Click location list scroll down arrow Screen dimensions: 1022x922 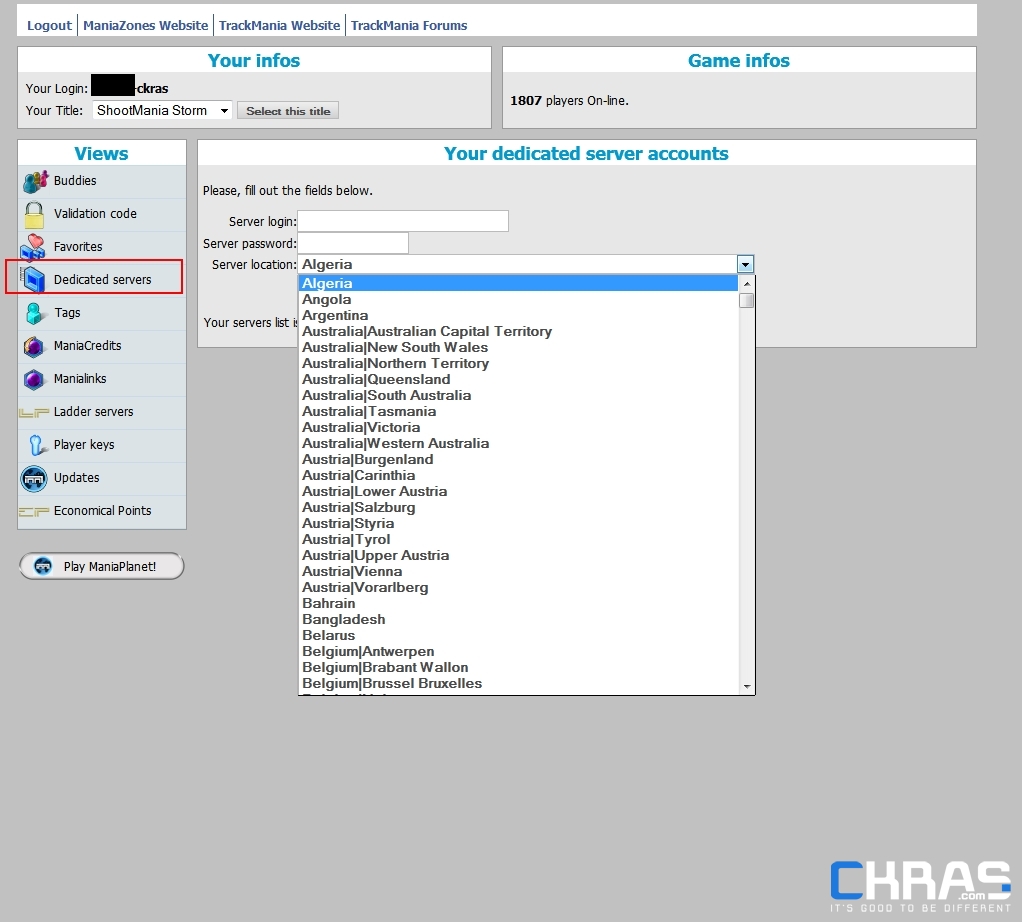tap(747, 687)
